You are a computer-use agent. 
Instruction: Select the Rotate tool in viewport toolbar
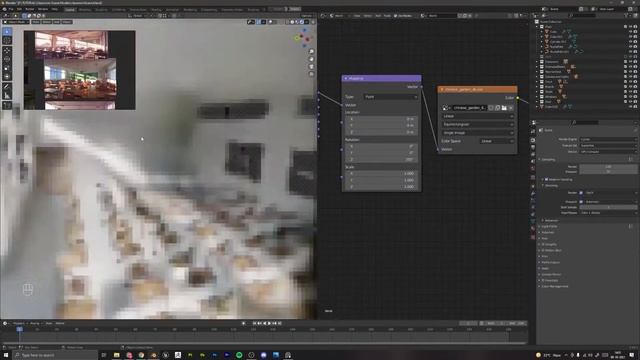(7, 59)
